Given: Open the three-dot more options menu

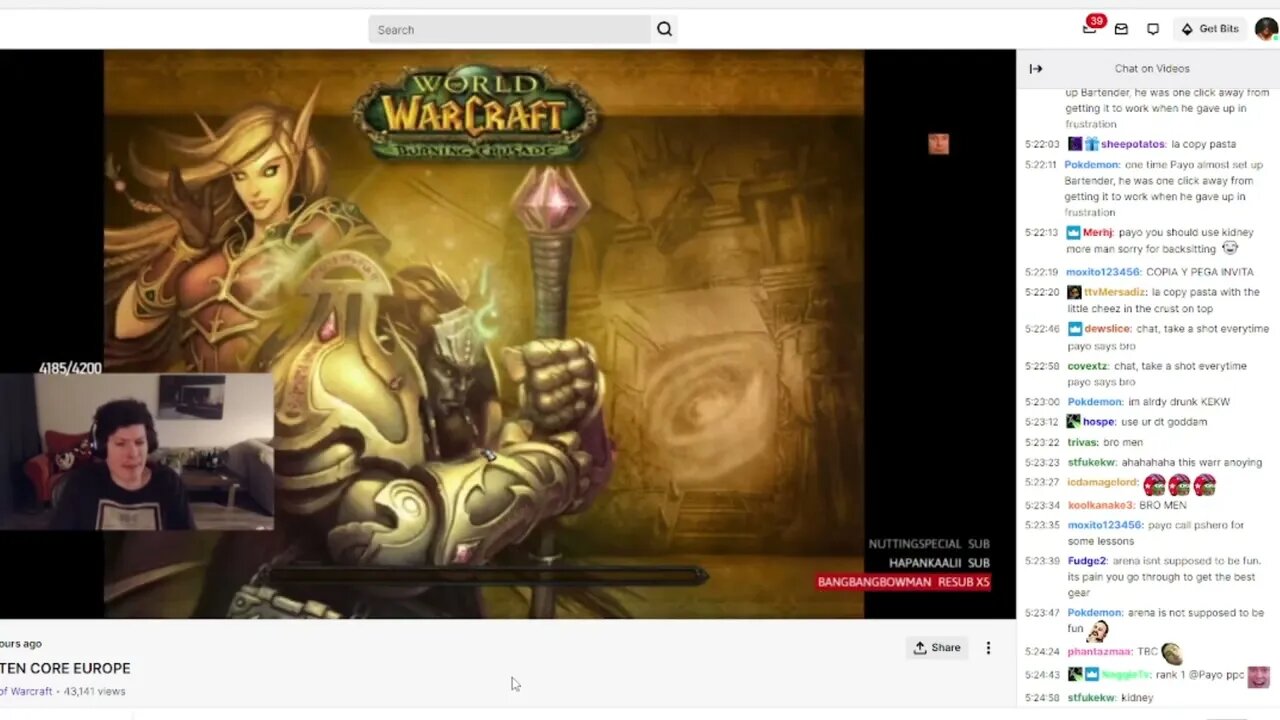Looking at the screenshot, I should (x=988, y=648).
